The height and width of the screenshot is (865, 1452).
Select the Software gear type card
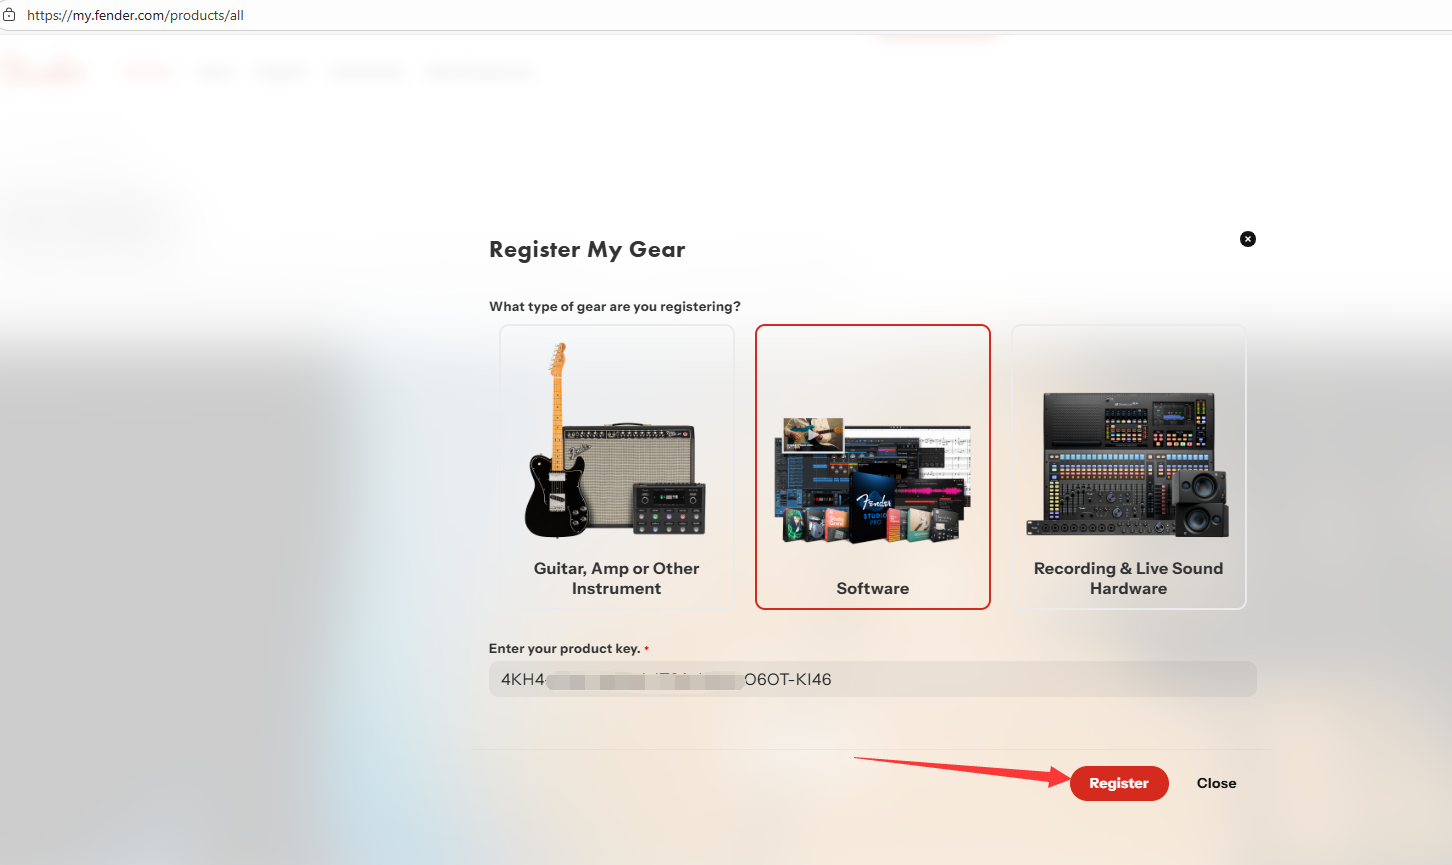point(873,467)
